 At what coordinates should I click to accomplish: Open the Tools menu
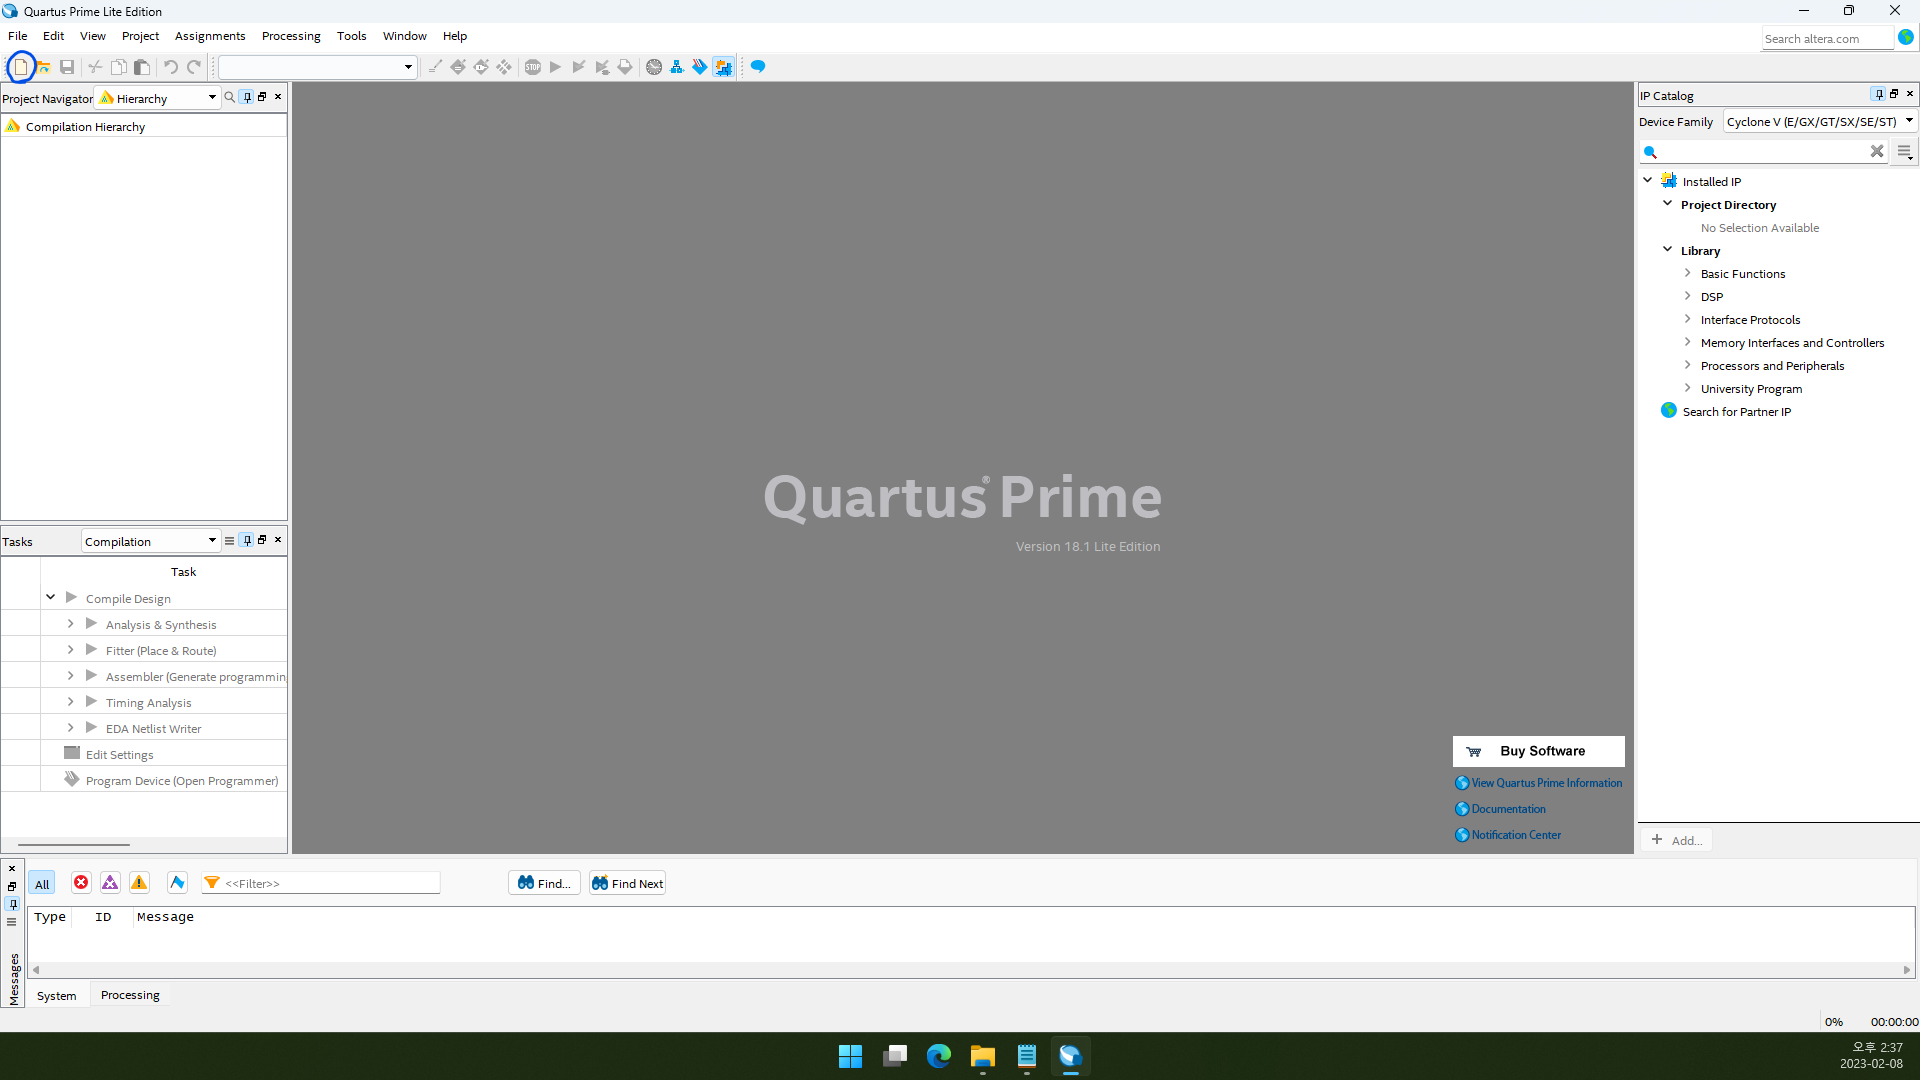pos(351,36)
